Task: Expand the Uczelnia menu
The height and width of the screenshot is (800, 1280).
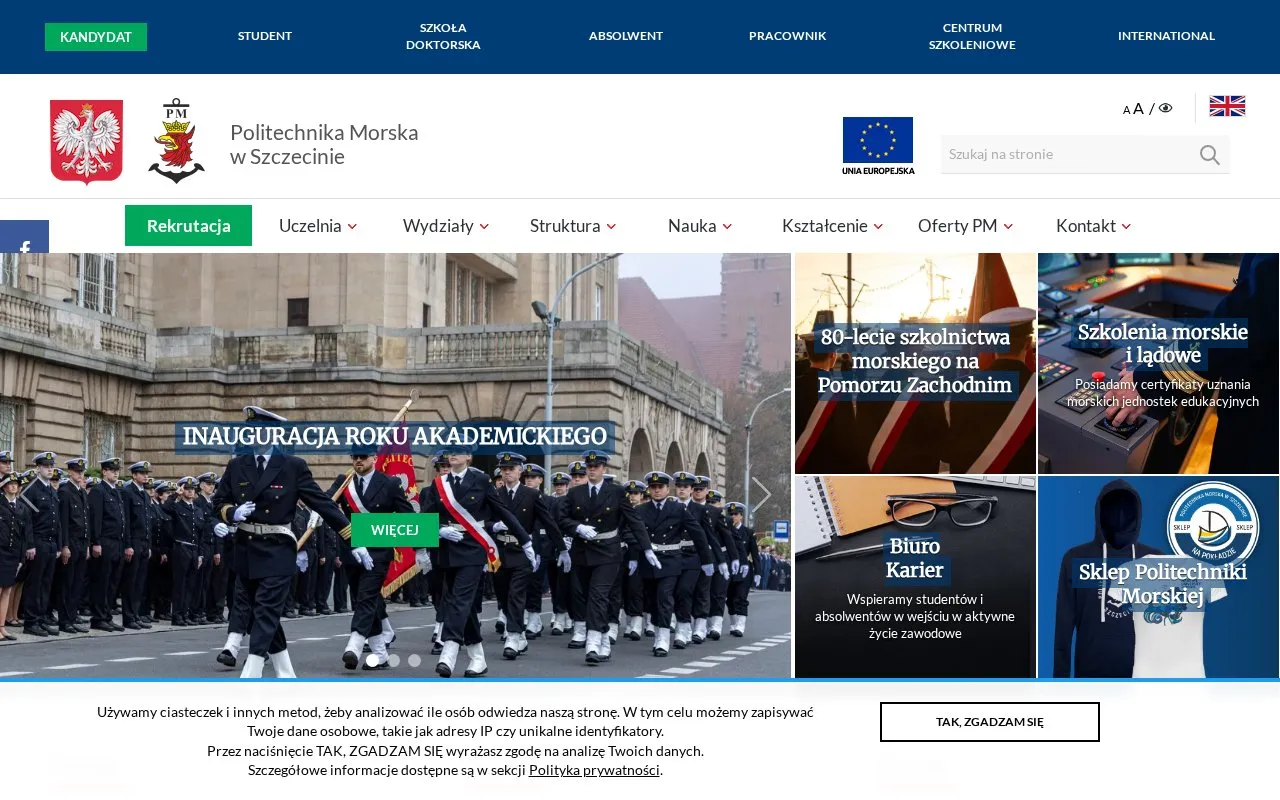Action: (x=318, y=226)
